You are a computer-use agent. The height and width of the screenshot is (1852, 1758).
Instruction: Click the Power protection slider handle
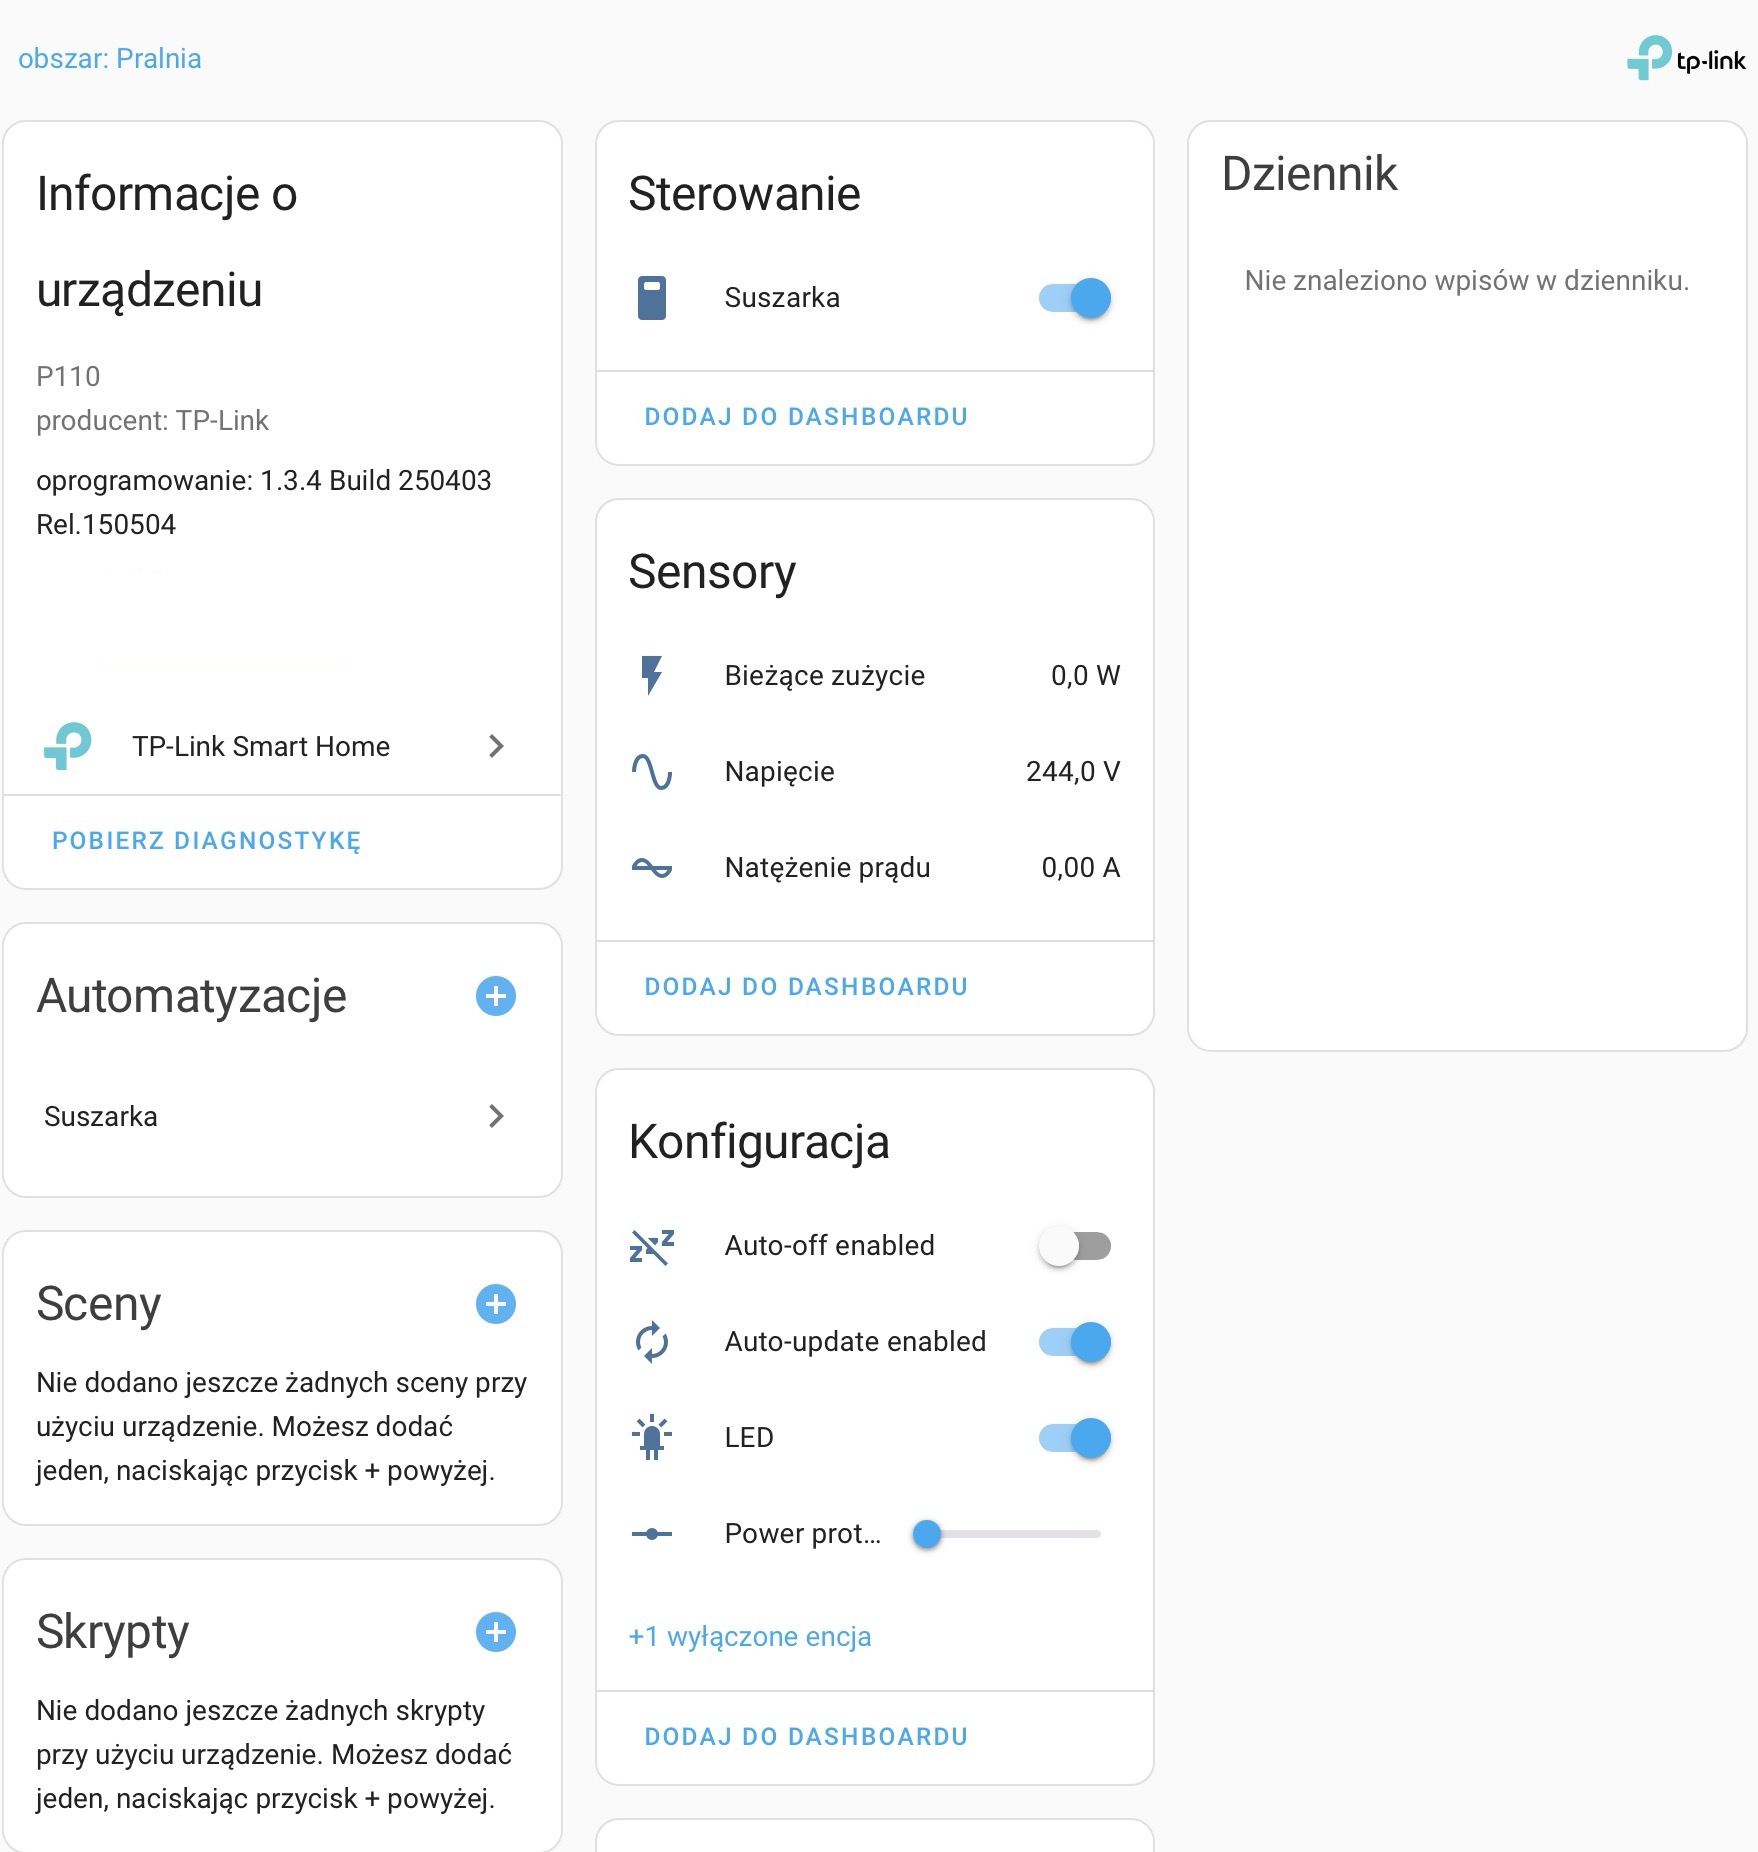[927, 1533]
